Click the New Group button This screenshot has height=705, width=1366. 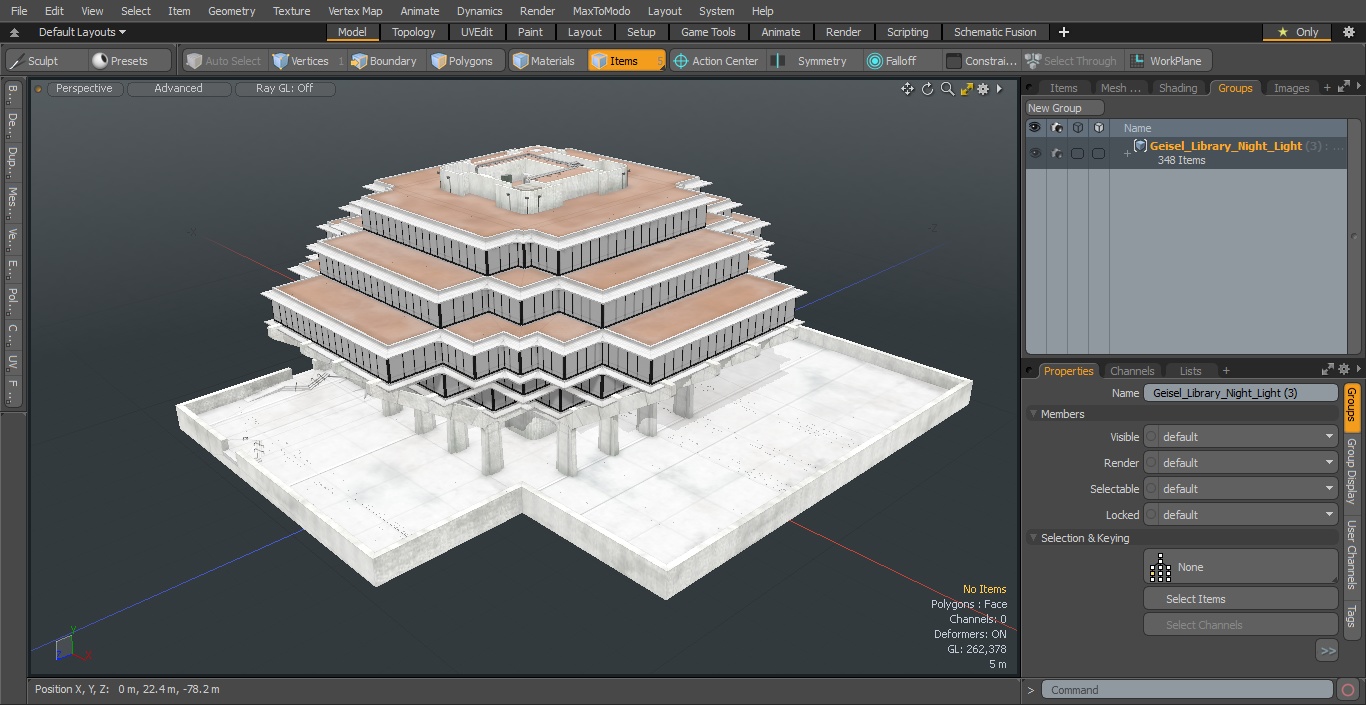(1064, 108)
